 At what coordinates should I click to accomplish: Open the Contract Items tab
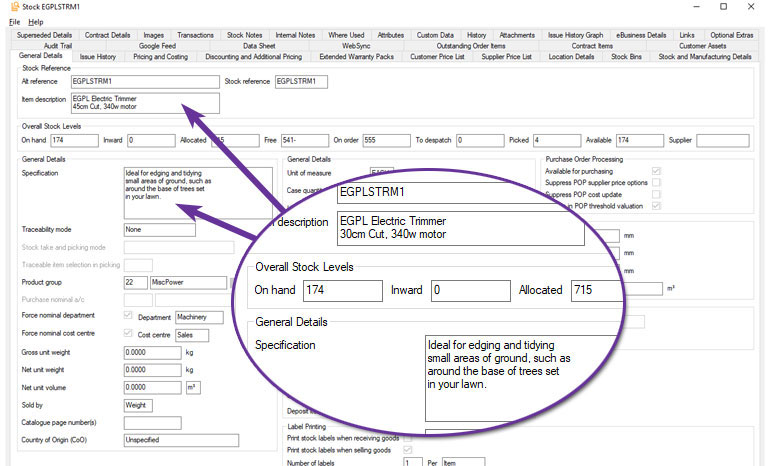click(x=592, y=46)
